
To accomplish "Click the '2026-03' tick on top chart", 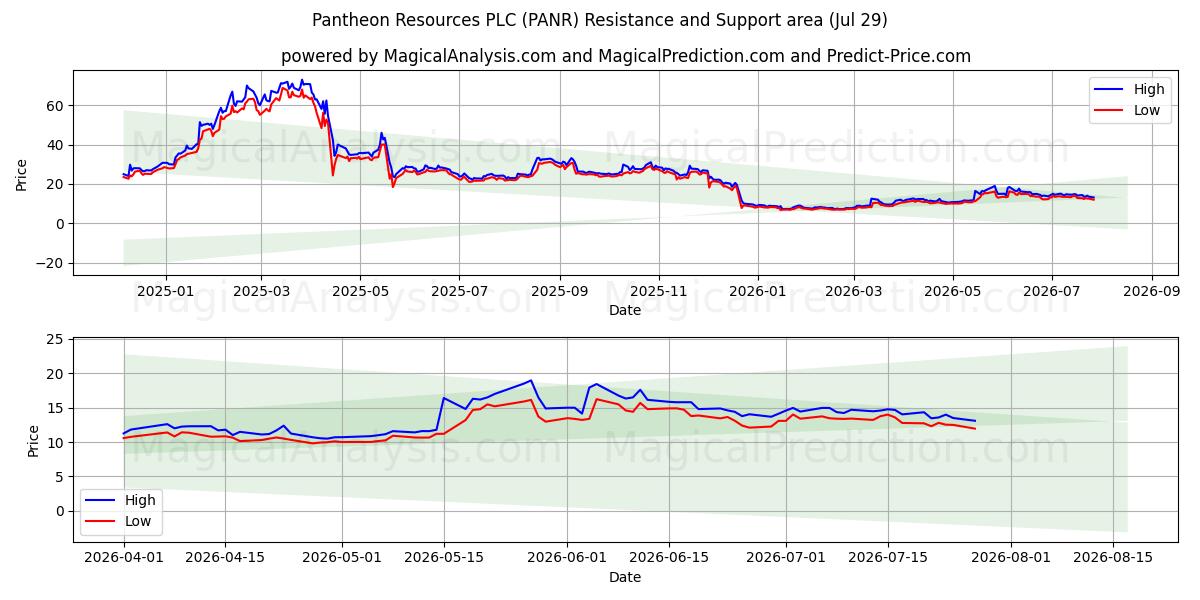I will click(854, 291).
